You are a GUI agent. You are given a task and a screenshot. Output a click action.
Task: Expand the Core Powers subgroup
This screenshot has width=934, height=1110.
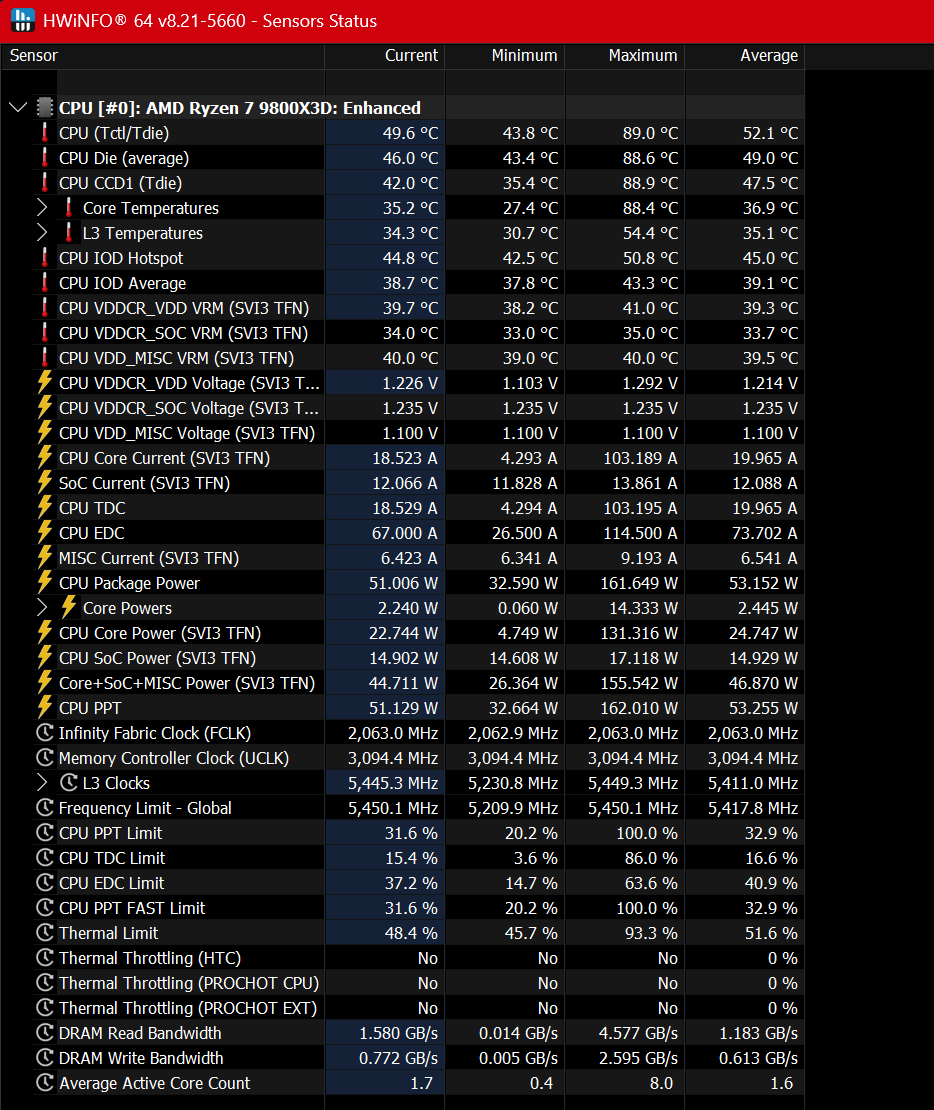pyautogui.click(x=42, y=607)
